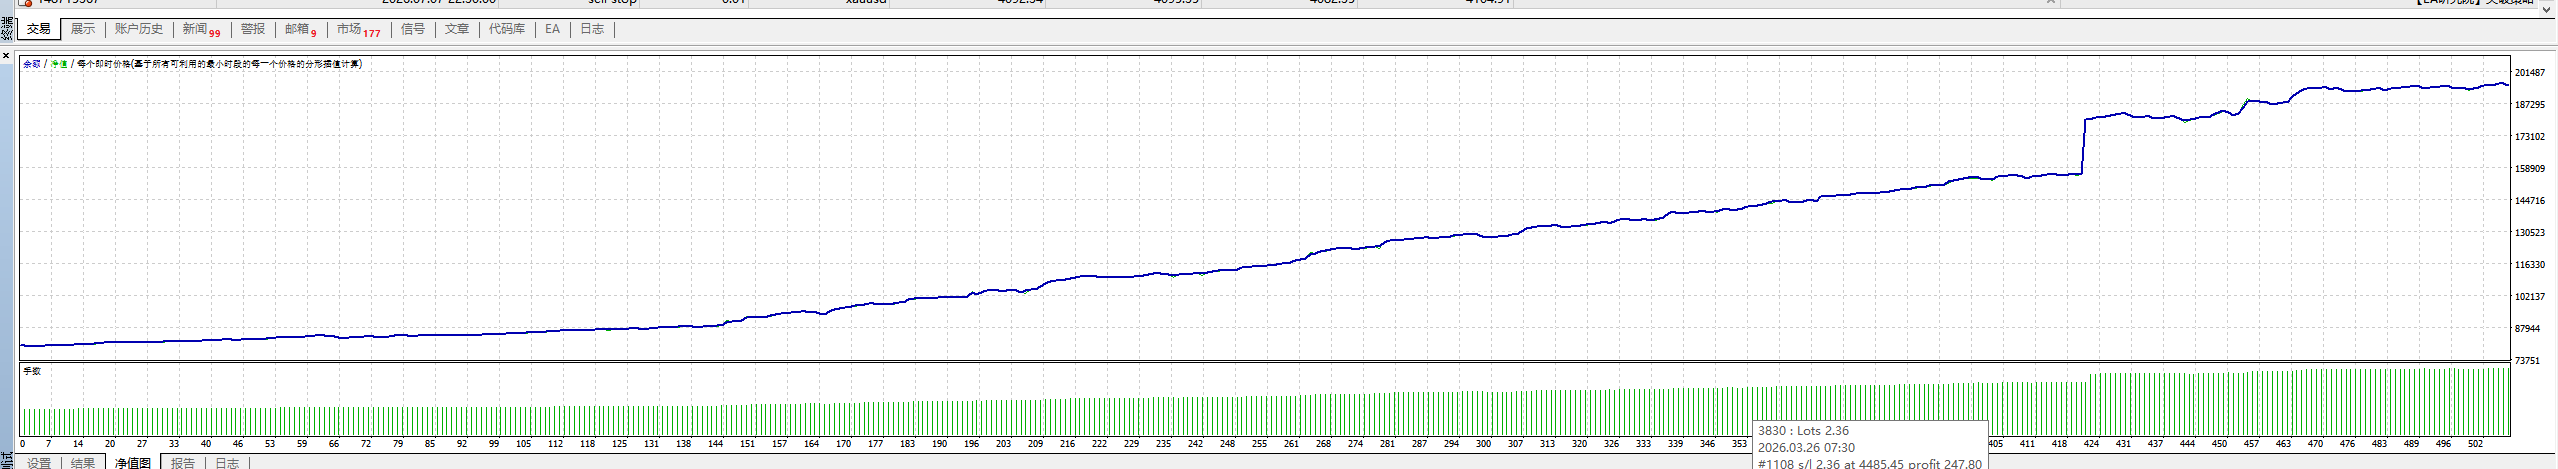Click the 201487 top axis value

[x=2529, y=73]
